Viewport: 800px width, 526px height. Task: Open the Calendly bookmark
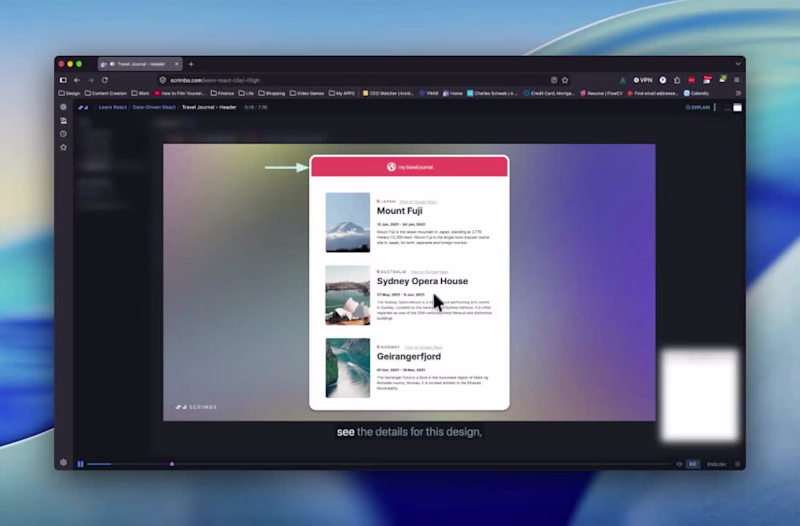696,93
